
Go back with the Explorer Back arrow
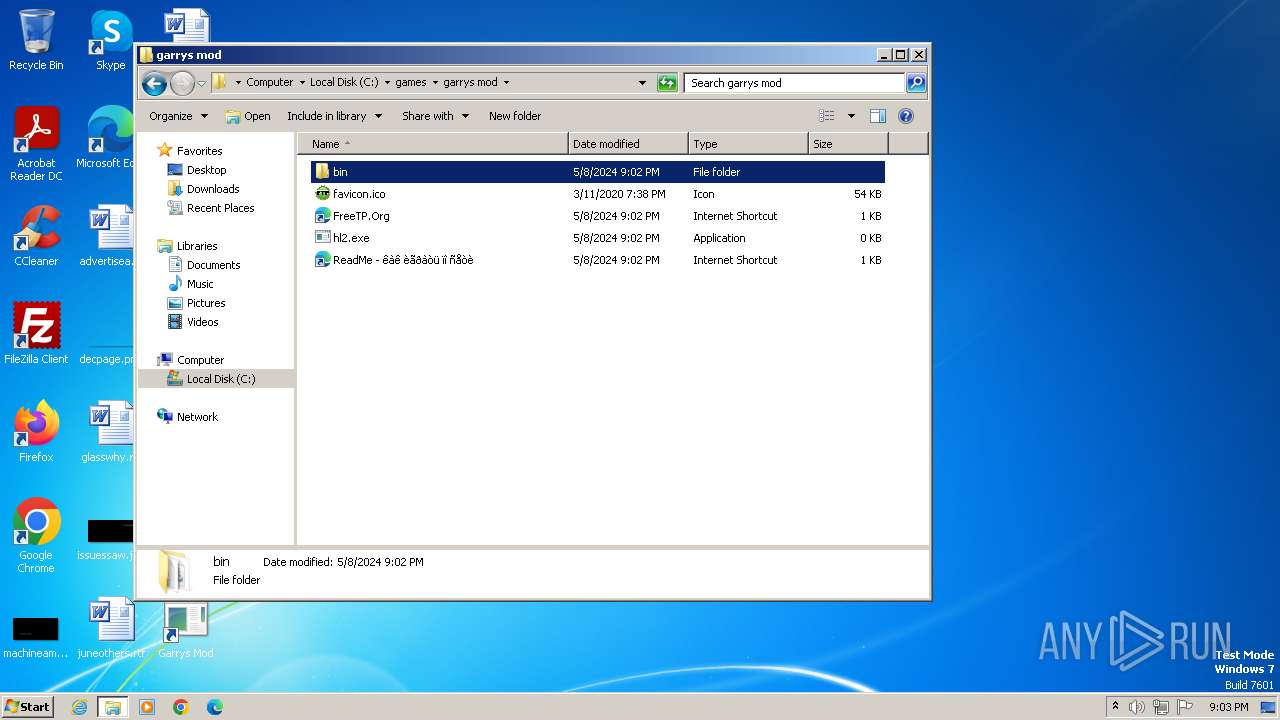(154, 84)
